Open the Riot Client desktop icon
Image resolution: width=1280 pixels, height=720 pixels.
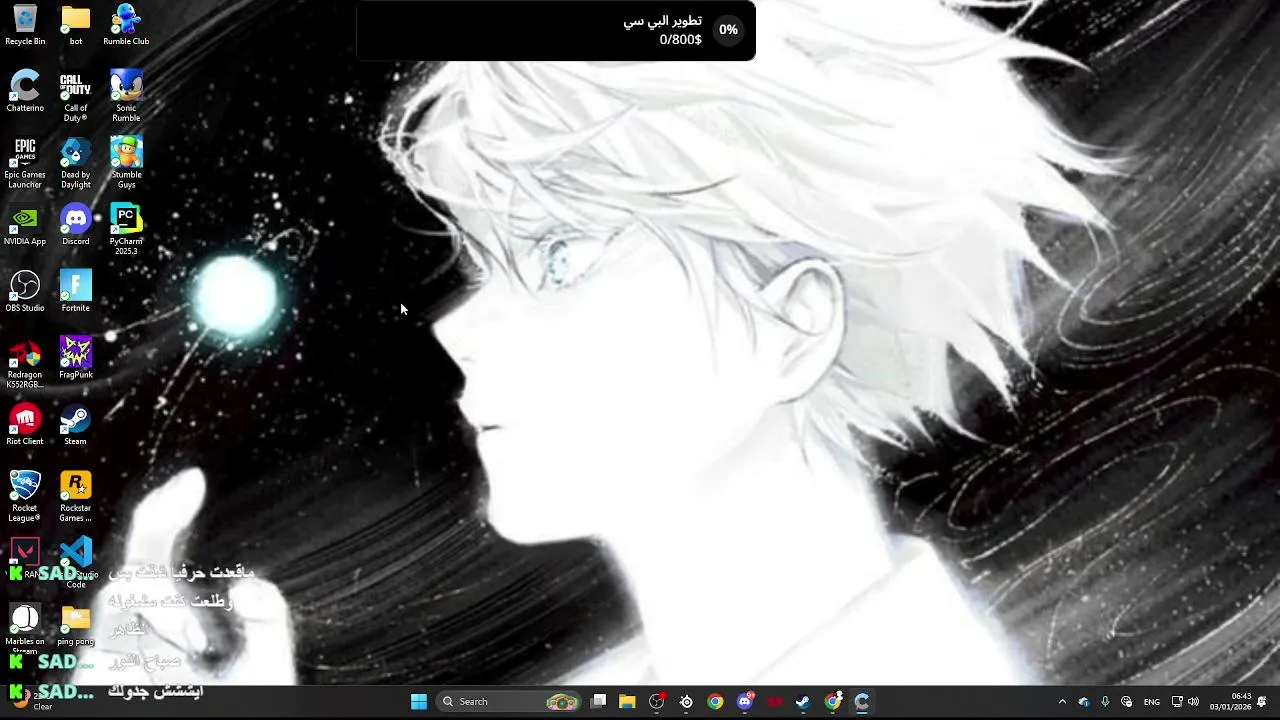pyautogui.click(x=25, y=425)
